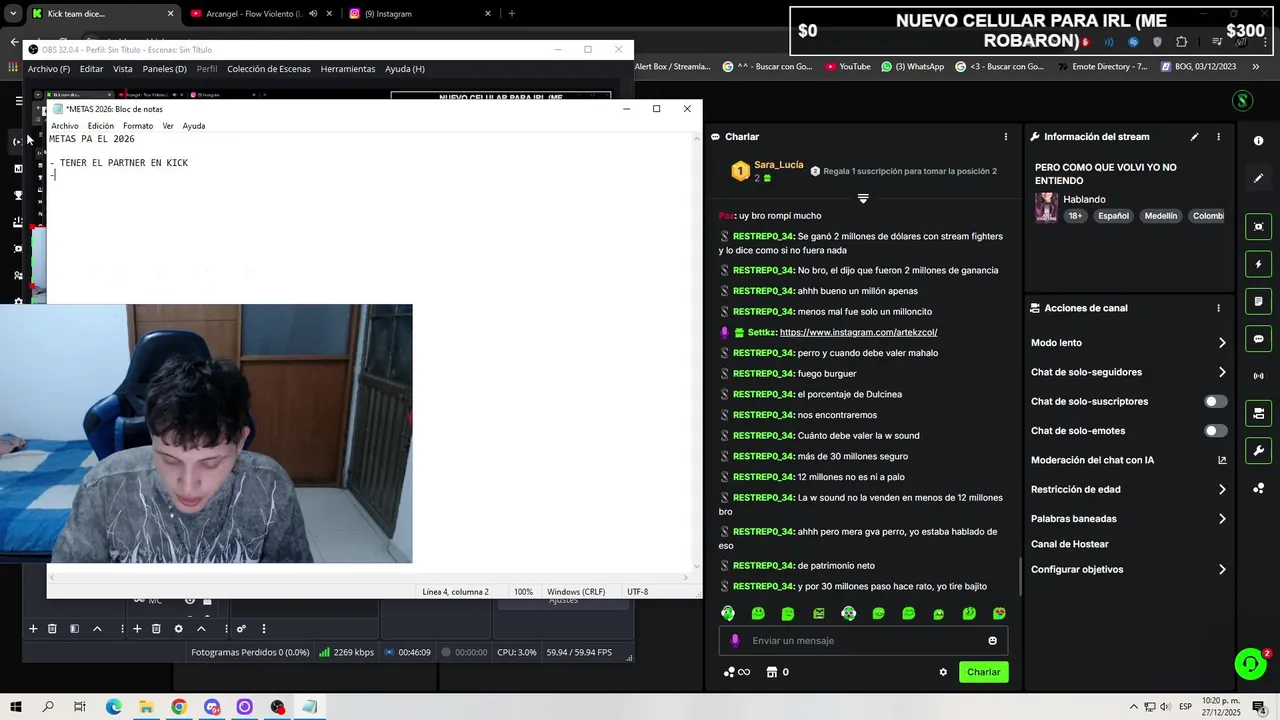Expand Chat de solo-seguidores options
Viewport: 1280px width, 720px height.
coord(1222,372)
